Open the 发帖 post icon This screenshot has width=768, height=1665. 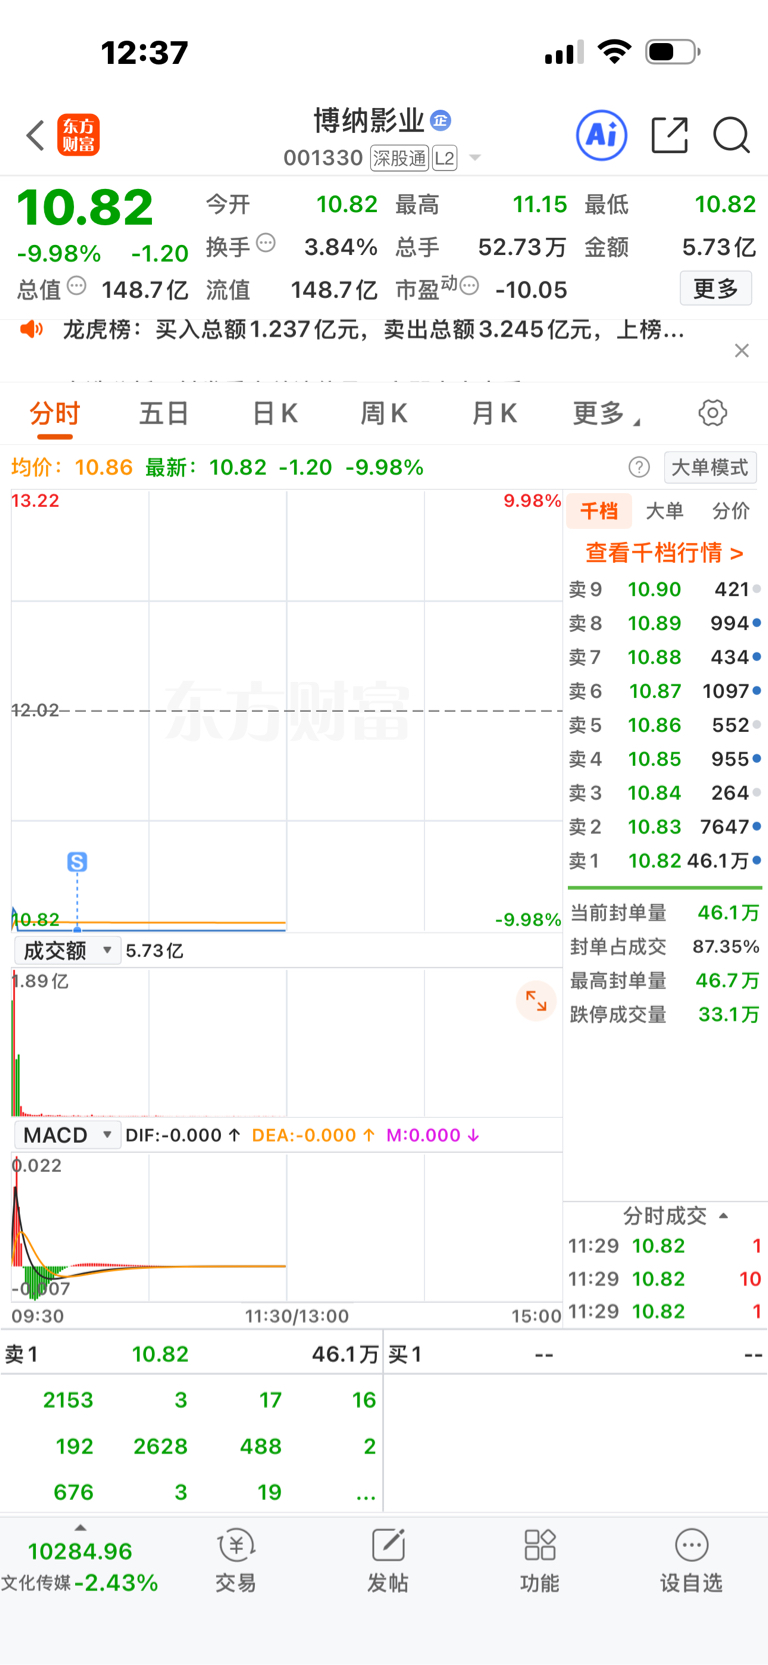pos(388,1560)
